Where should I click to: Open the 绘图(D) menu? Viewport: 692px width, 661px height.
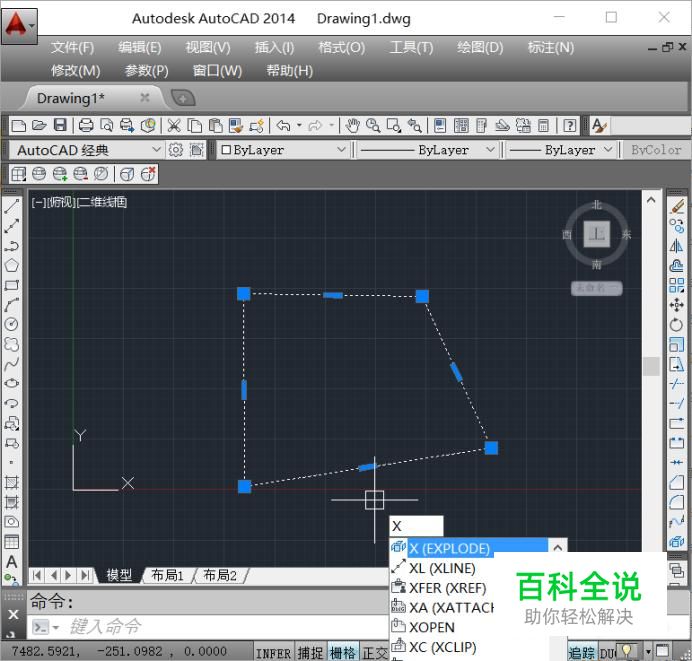pos(480,47)
